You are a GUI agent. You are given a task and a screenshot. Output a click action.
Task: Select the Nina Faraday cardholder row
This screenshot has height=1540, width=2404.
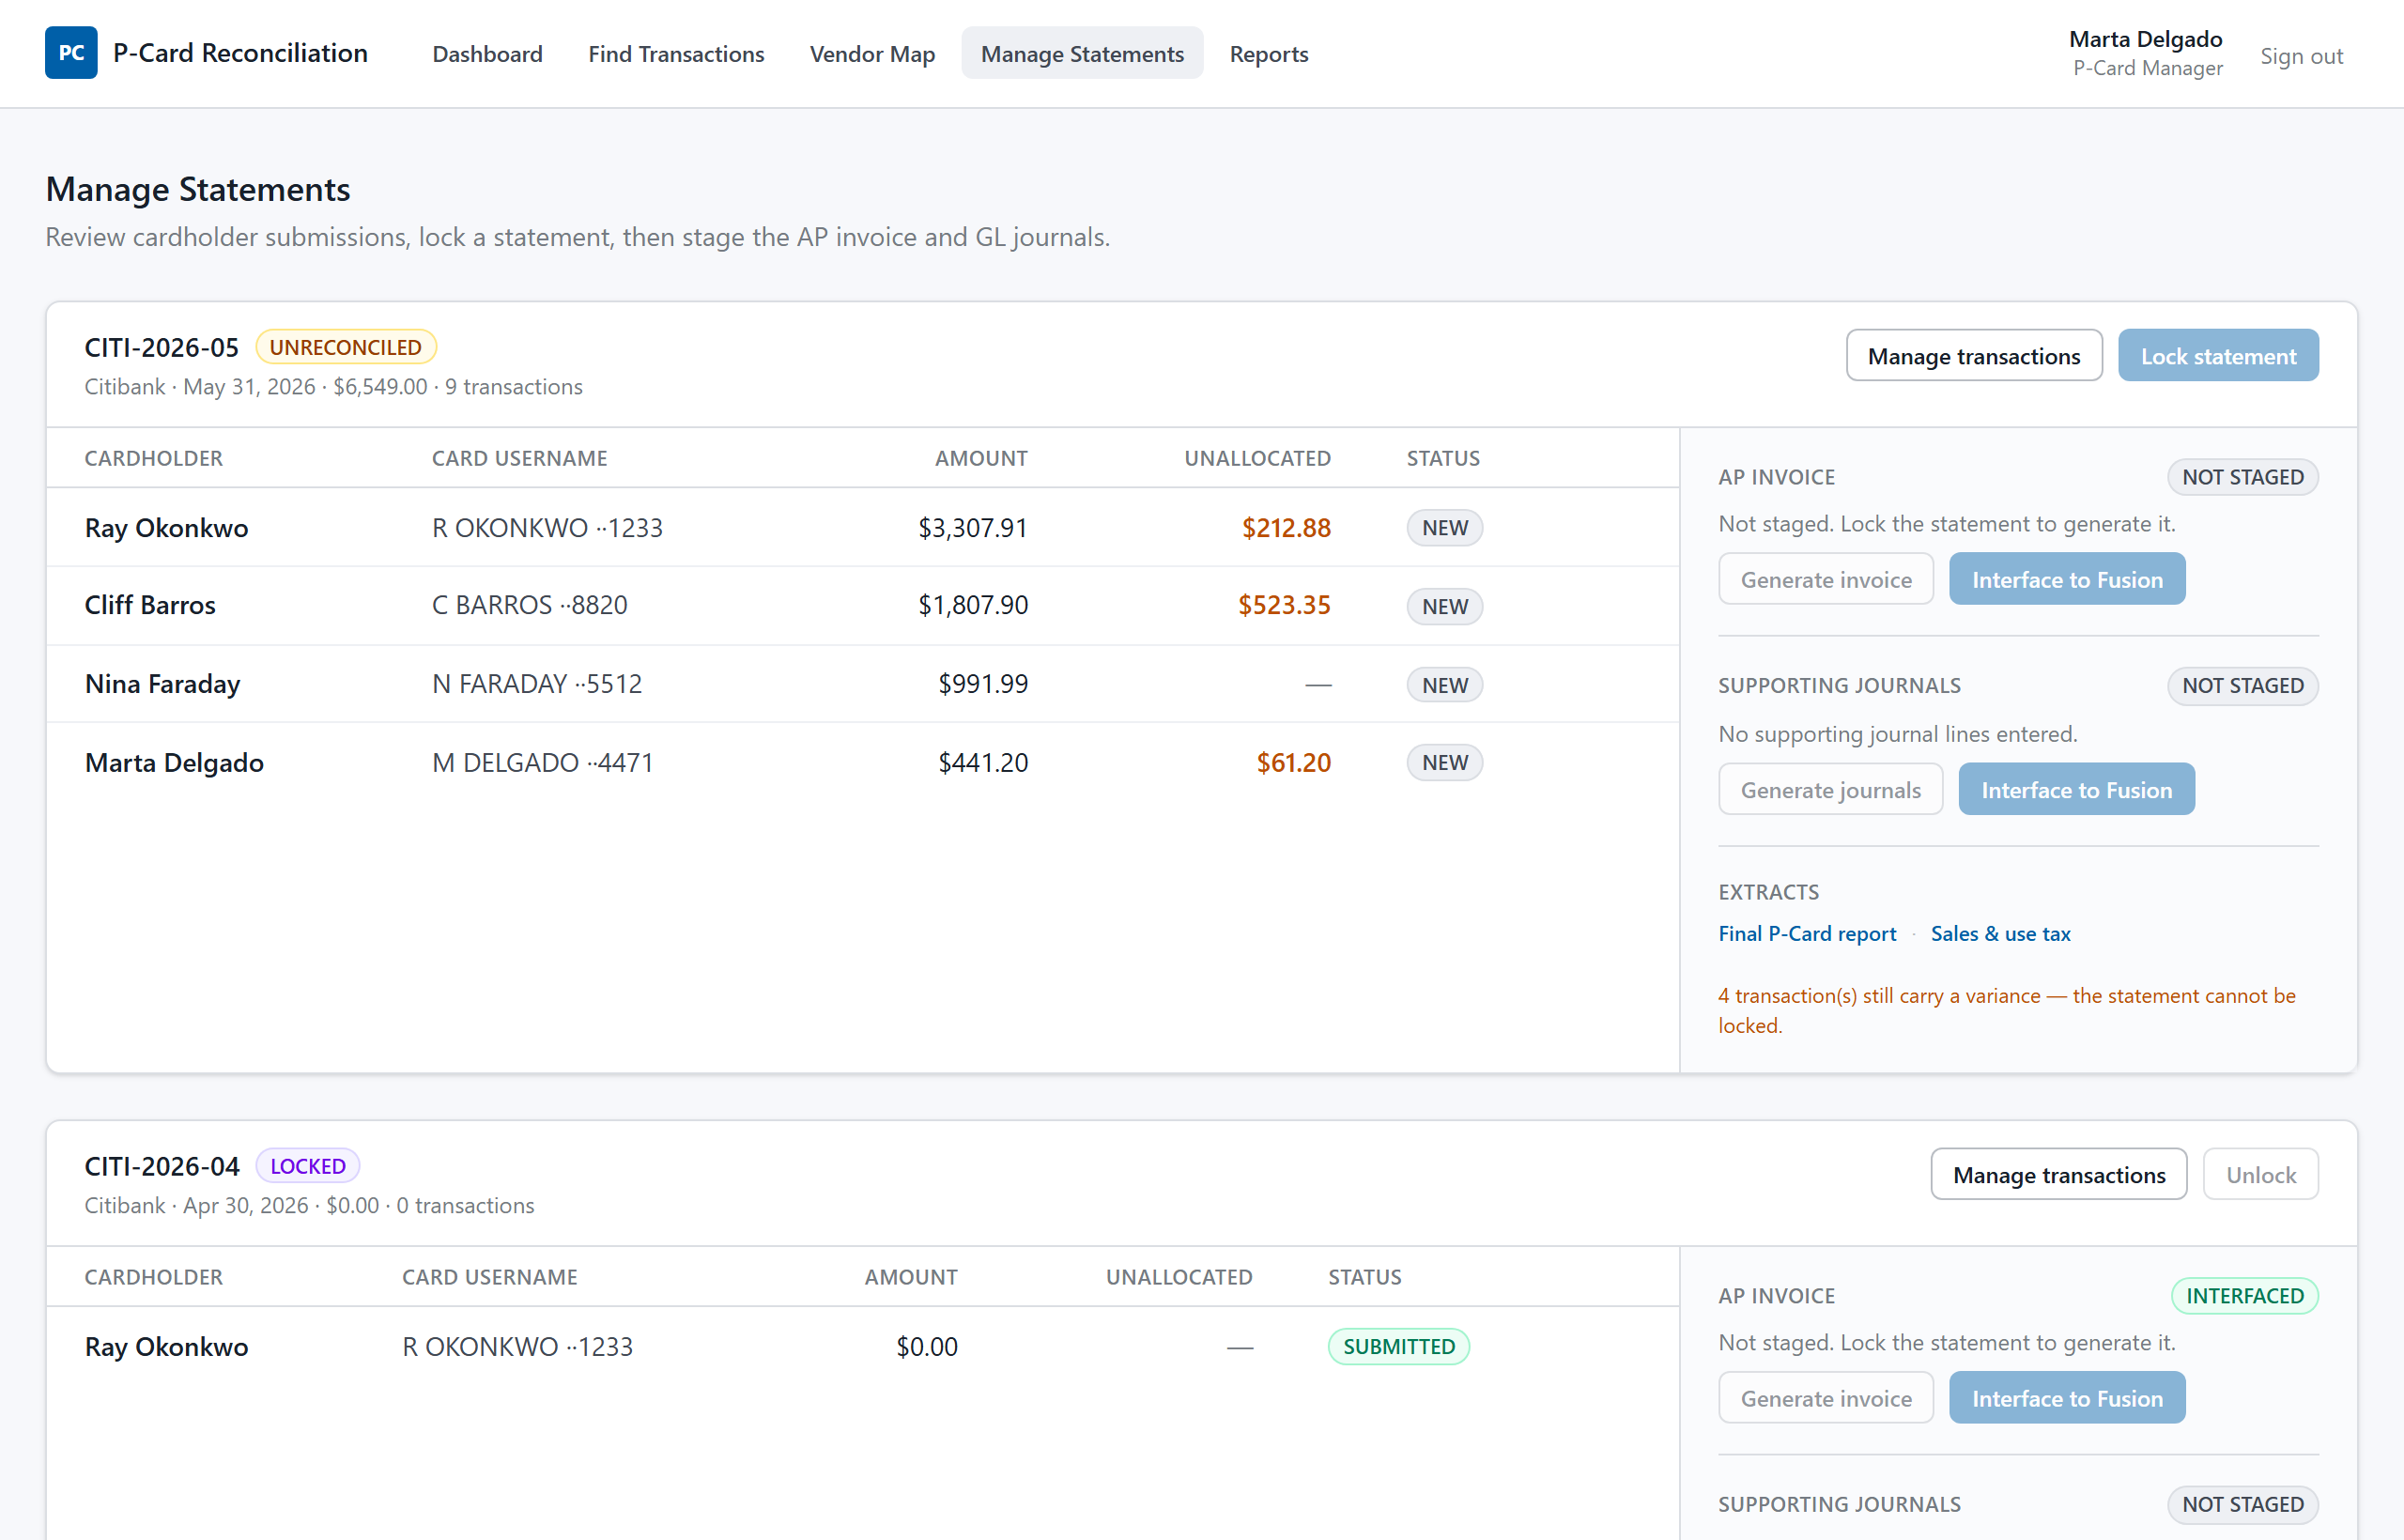coord(862,684)
